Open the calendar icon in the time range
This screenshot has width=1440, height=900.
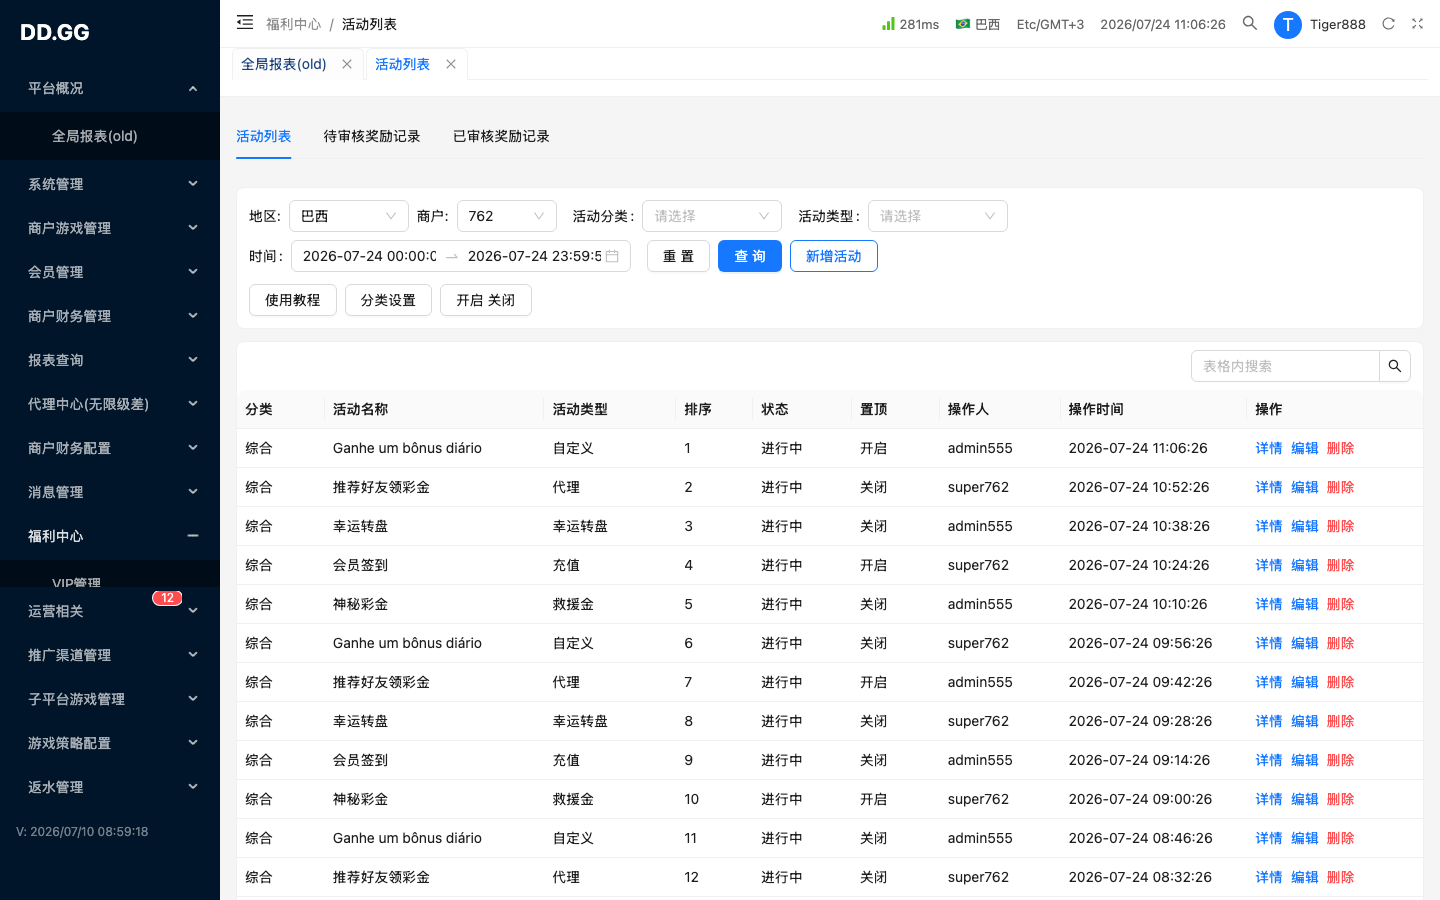tap(612, 256)
